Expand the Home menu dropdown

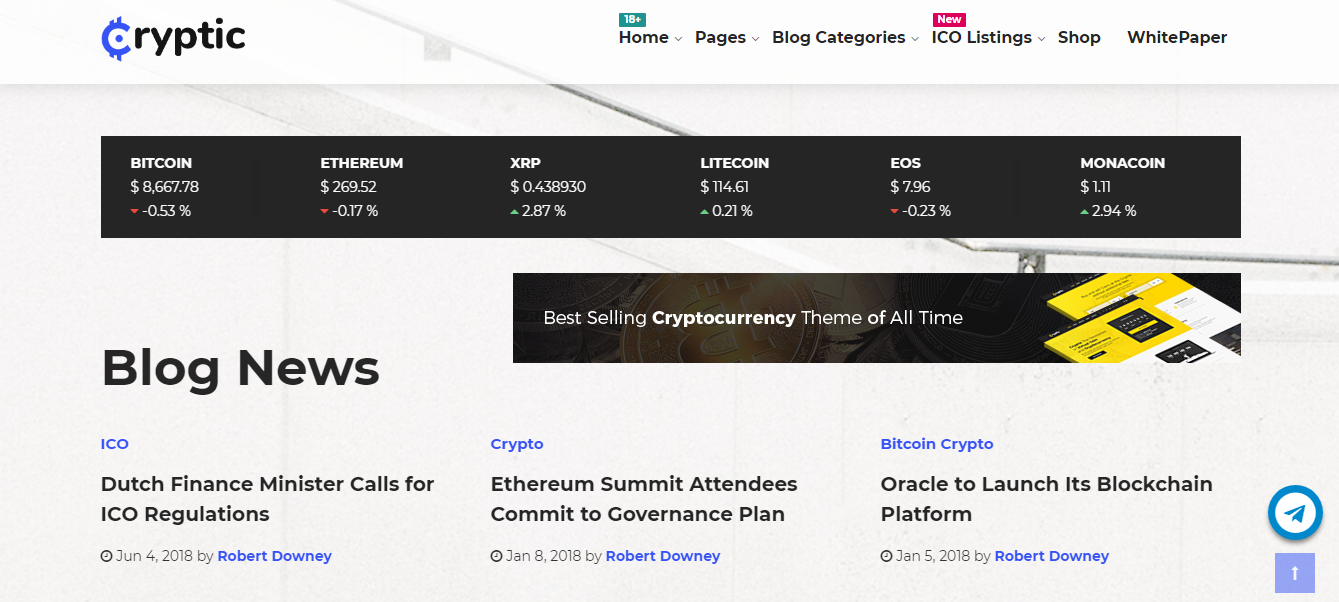650,38
